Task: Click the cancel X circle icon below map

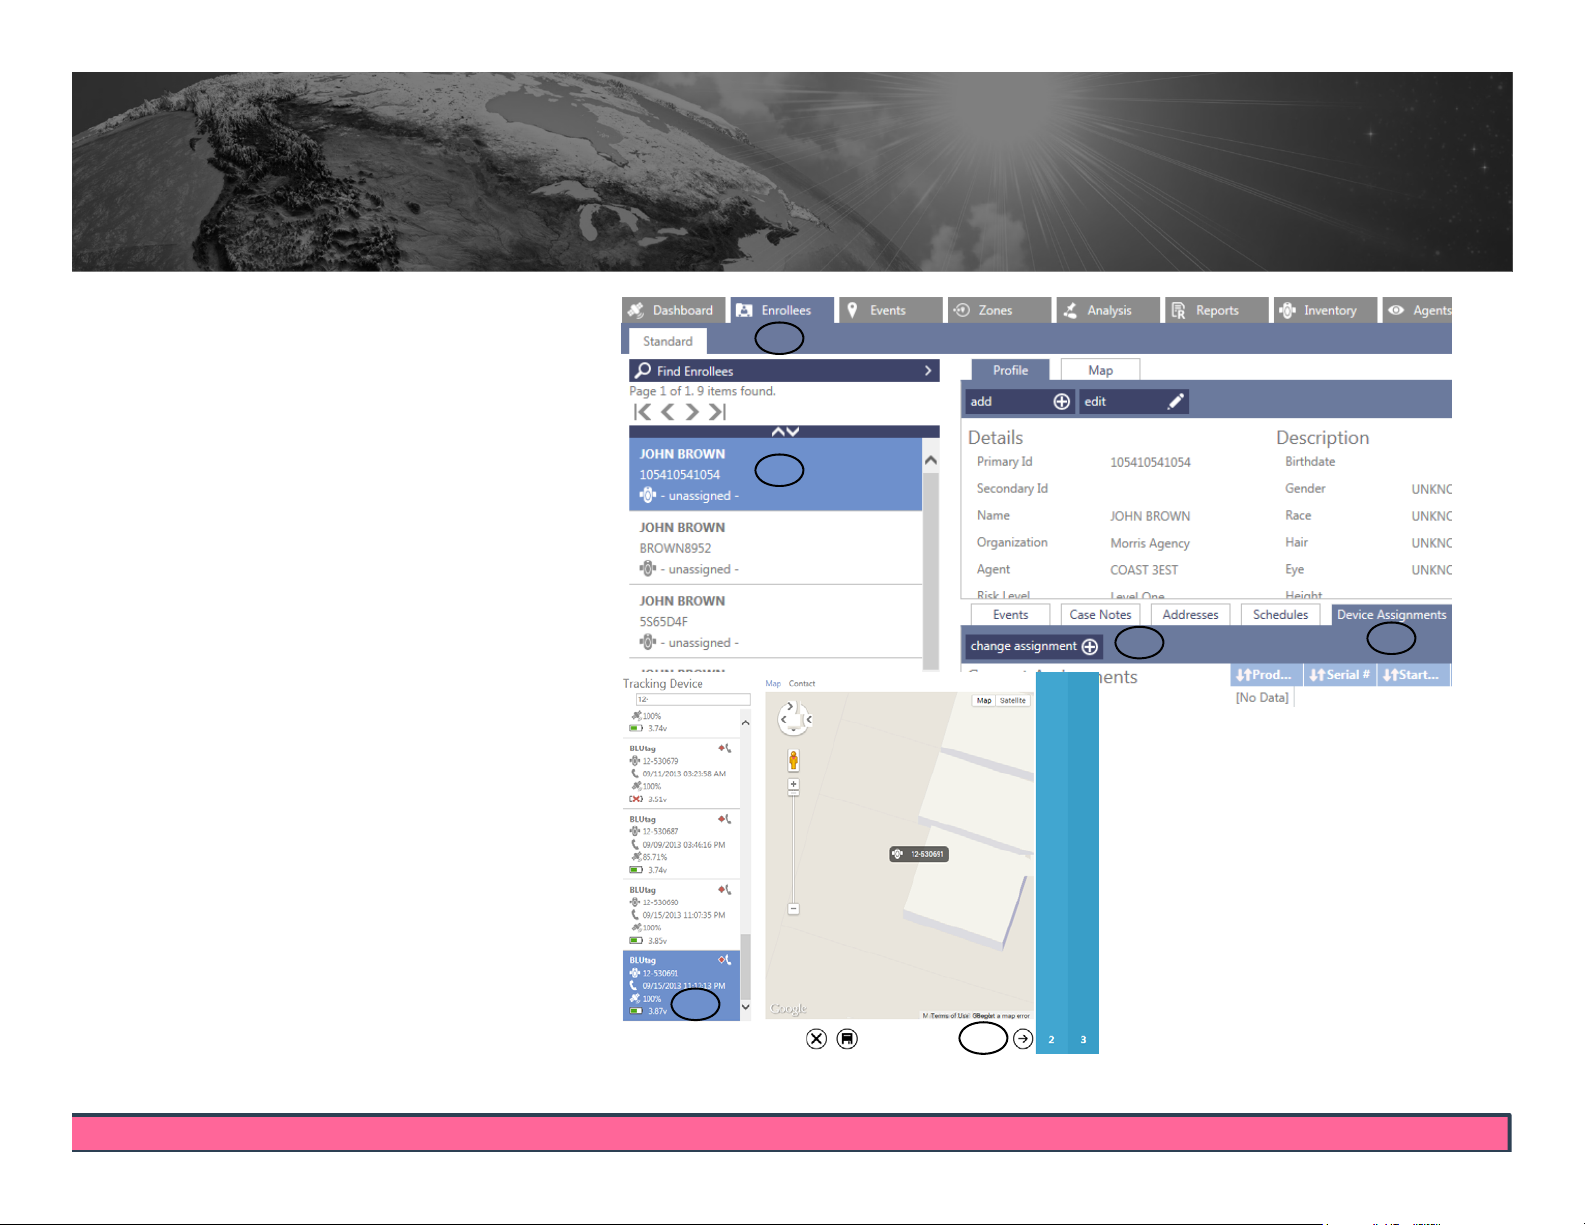Action: (x=817, y=1039)
